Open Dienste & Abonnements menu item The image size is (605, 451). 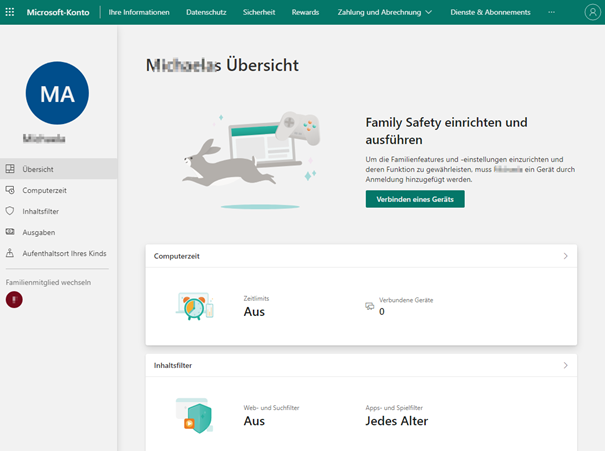490,12
